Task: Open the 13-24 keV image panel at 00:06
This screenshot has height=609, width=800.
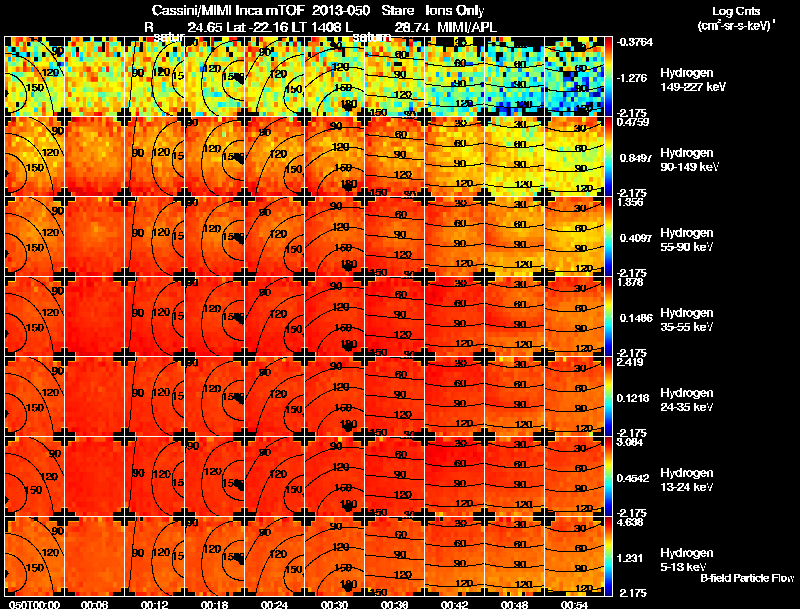Action: 94,477
